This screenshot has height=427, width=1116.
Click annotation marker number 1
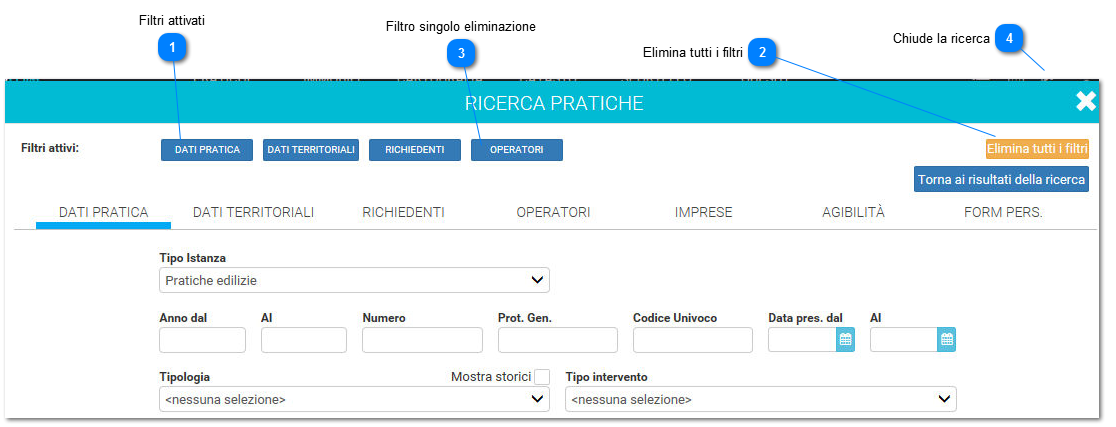pyautogui.click(x=173, y=47)
